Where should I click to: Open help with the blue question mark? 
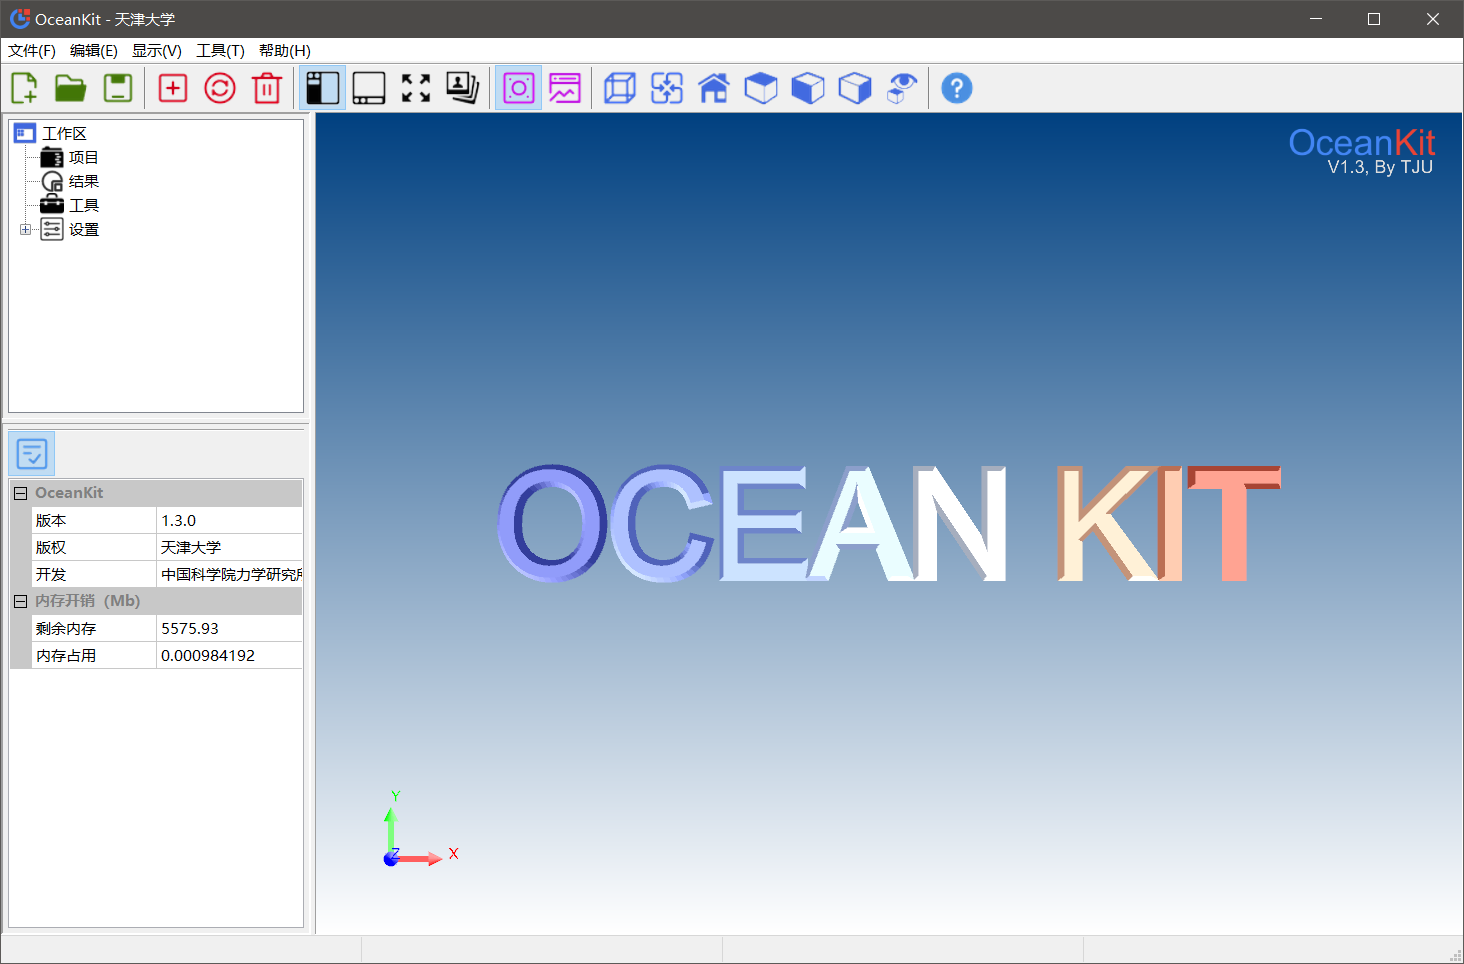pos(957,88)
